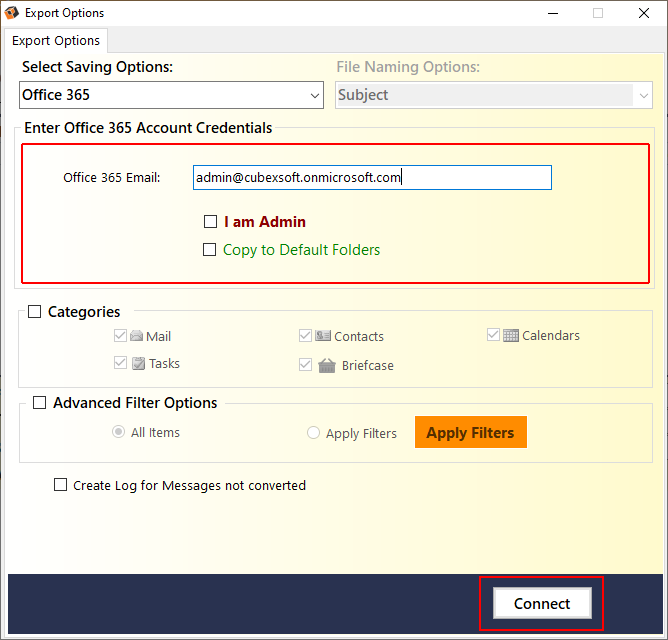
Task: Click the File Naming Options label
Action: pyautogui.click(x=408, y=67)
